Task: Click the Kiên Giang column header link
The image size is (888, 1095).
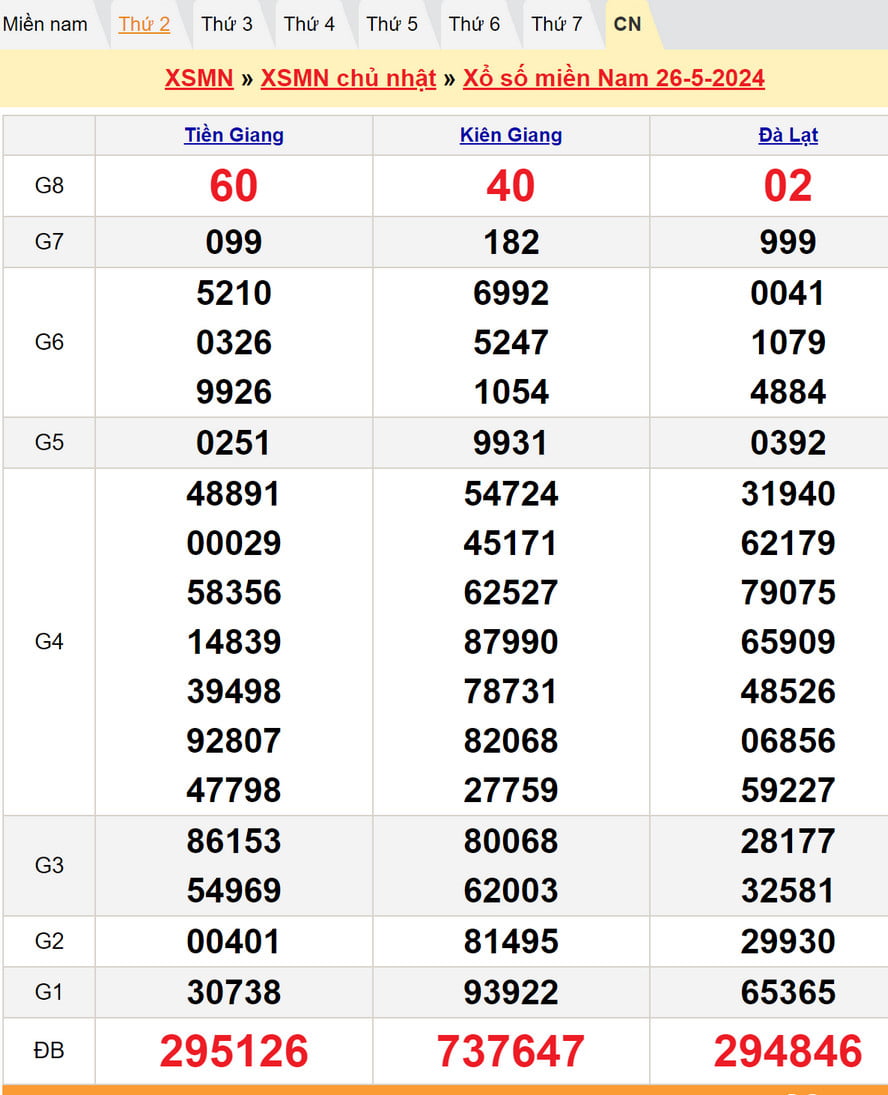Action: [511, 135]
